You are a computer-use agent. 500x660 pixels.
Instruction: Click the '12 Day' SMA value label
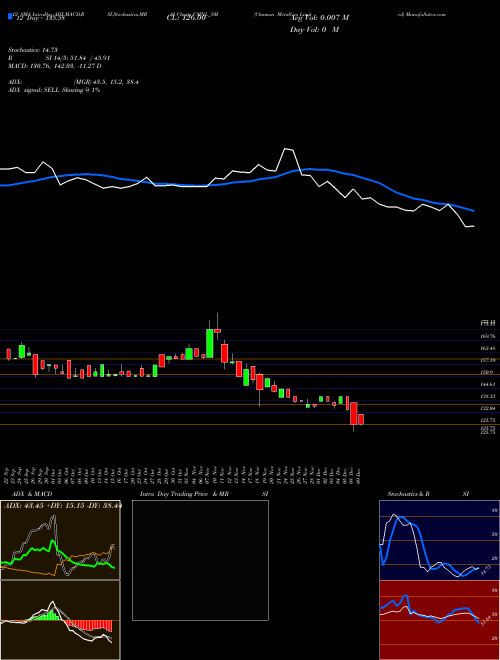pos(39,18)
